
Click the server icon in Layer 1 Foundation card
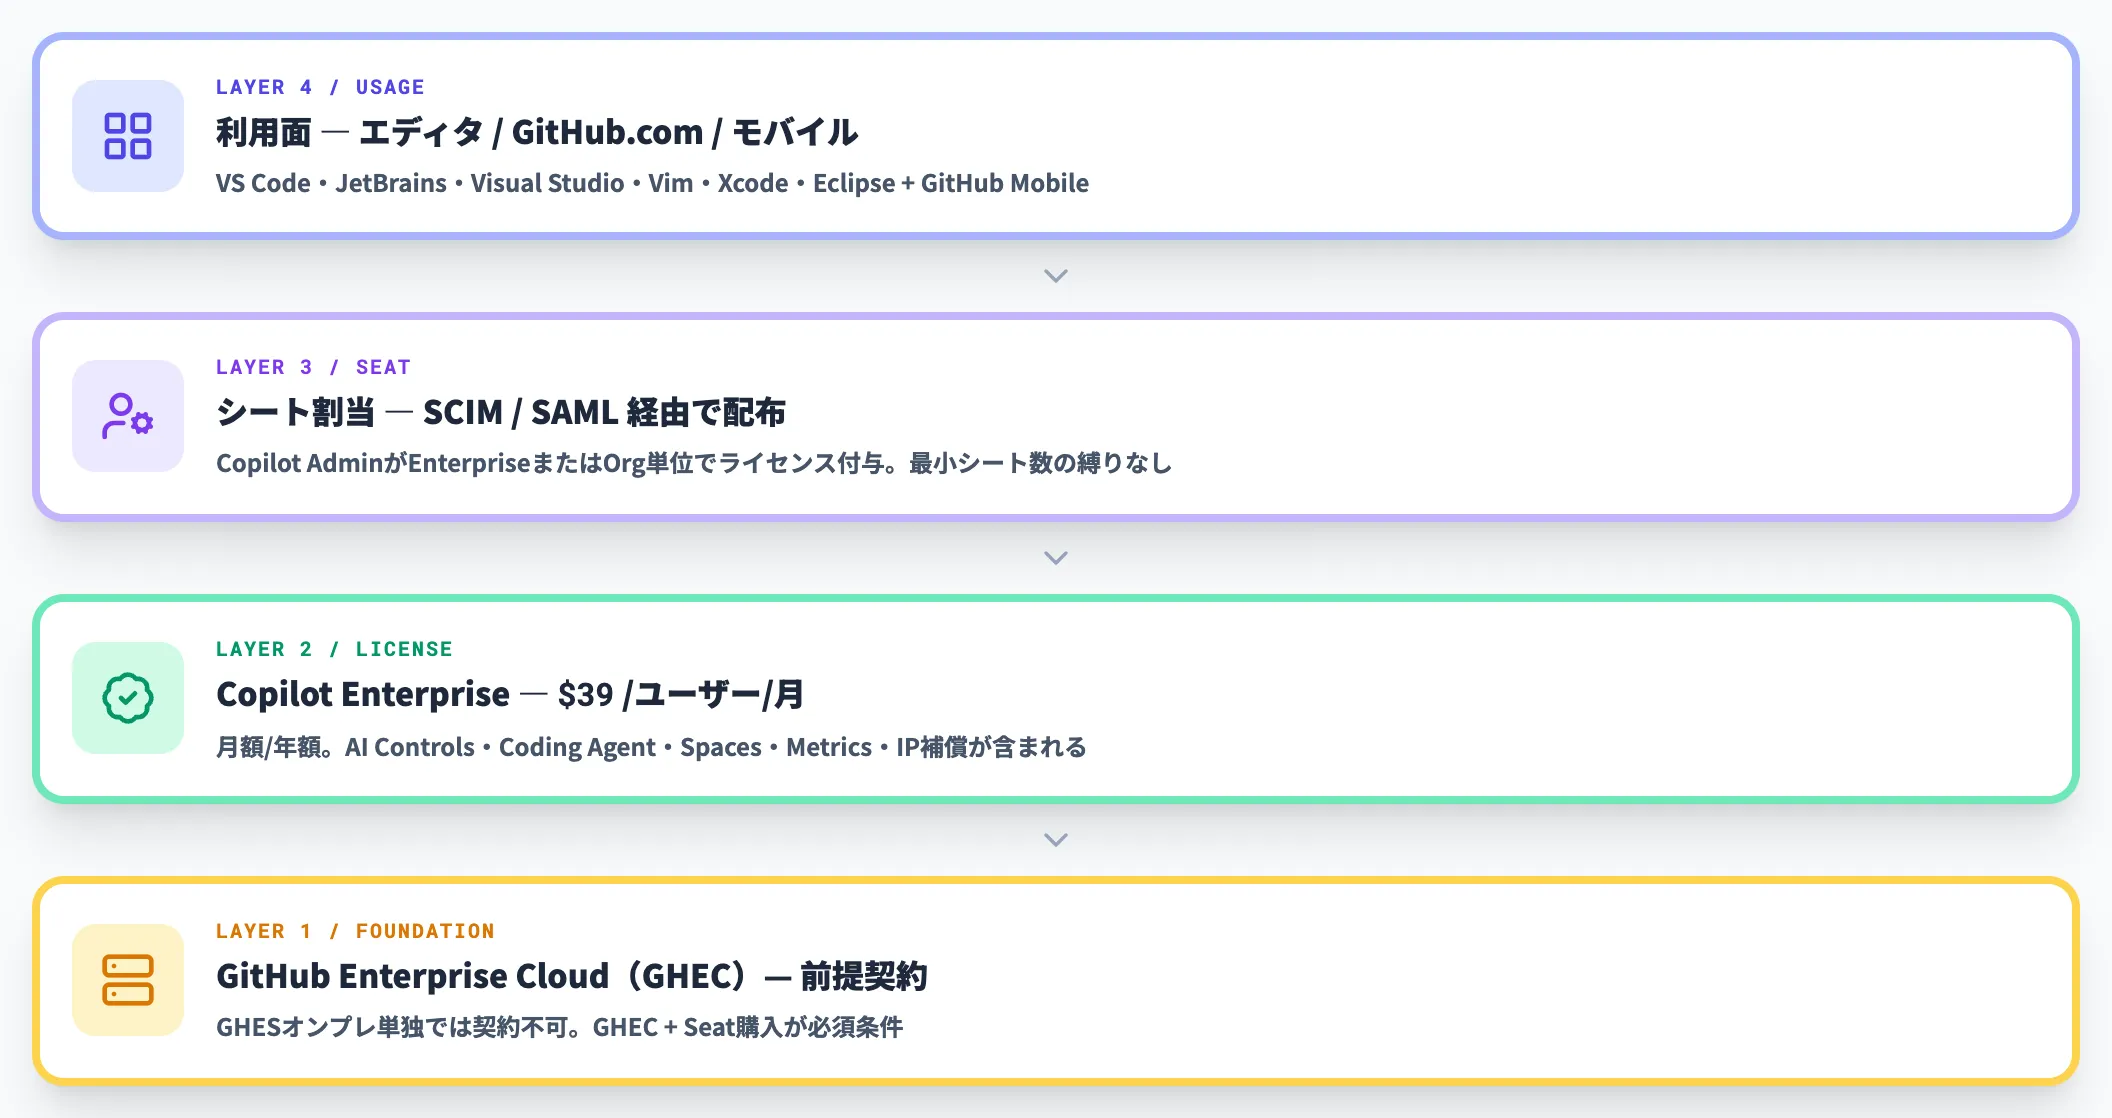[x=128, y=980]
